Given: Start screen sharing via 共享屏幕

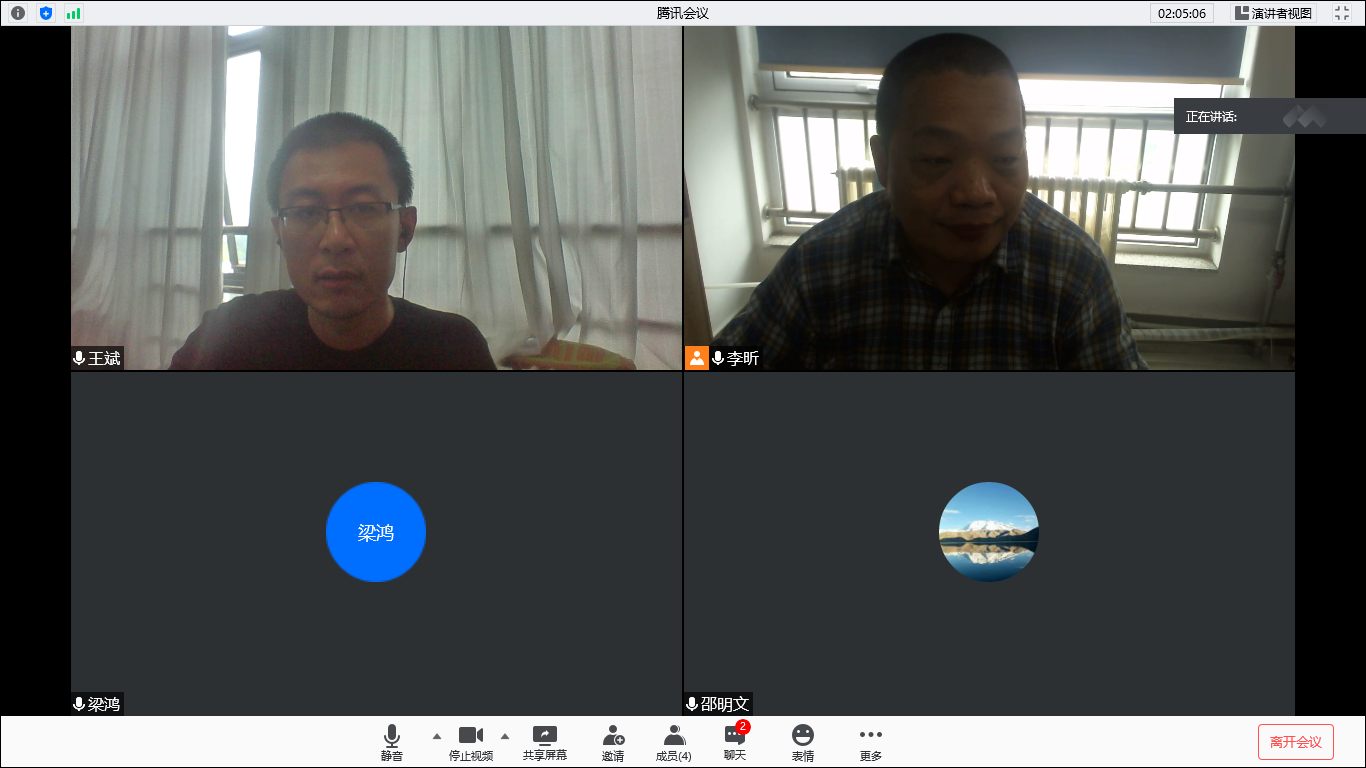Looking at the screenshot, I should pyautogui.click(x=545, y=743).
